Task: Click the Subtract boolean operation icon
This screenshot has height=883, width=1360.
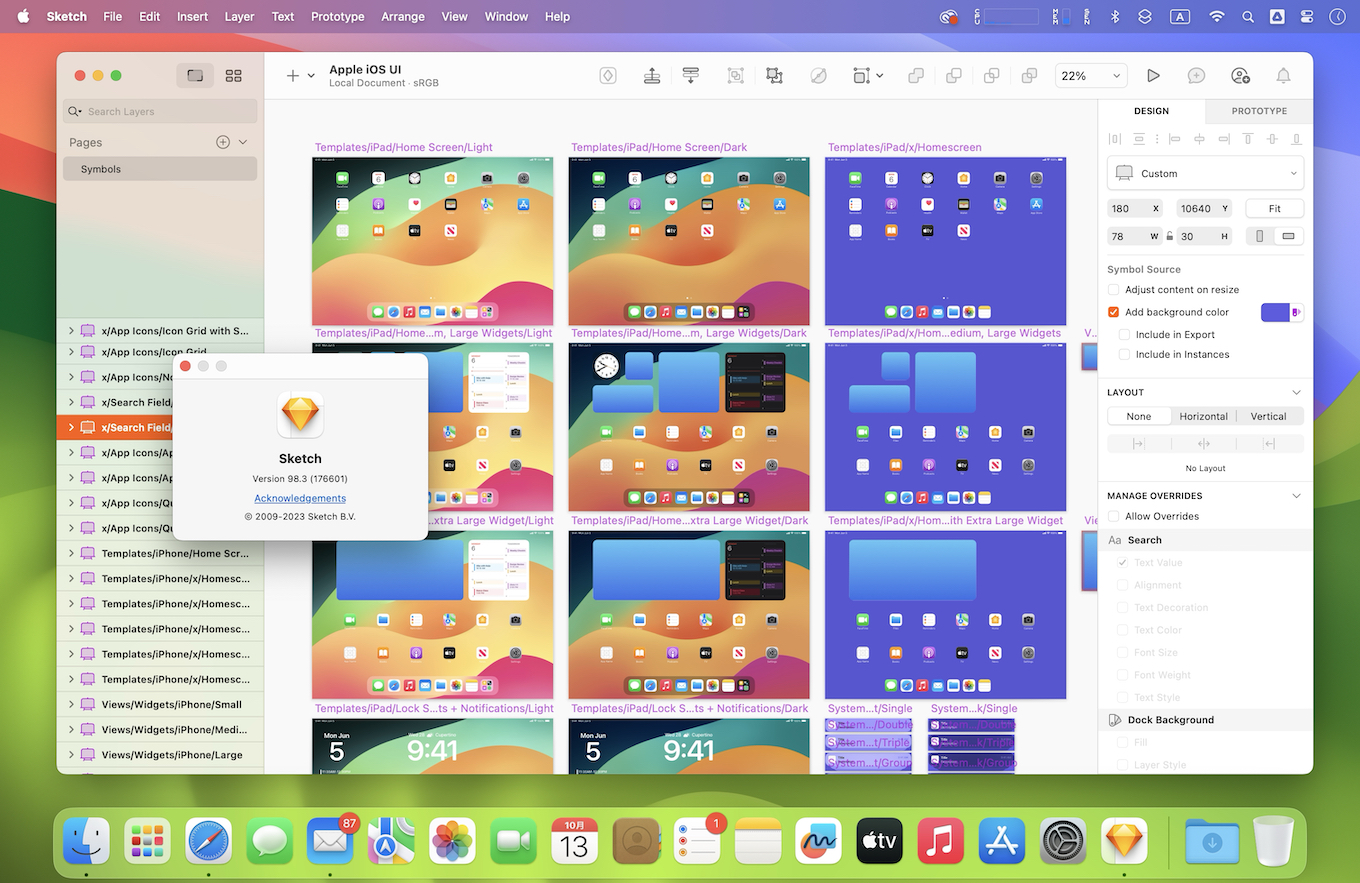Action: [x=954, y=76]
